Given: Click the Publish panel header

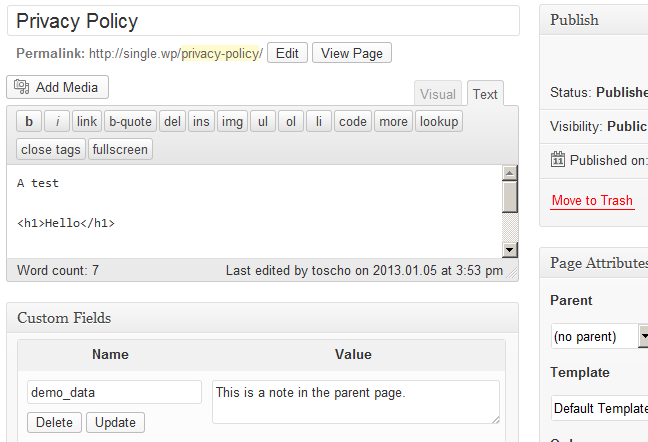Looking at the screenshot, I should coord(594,20).
